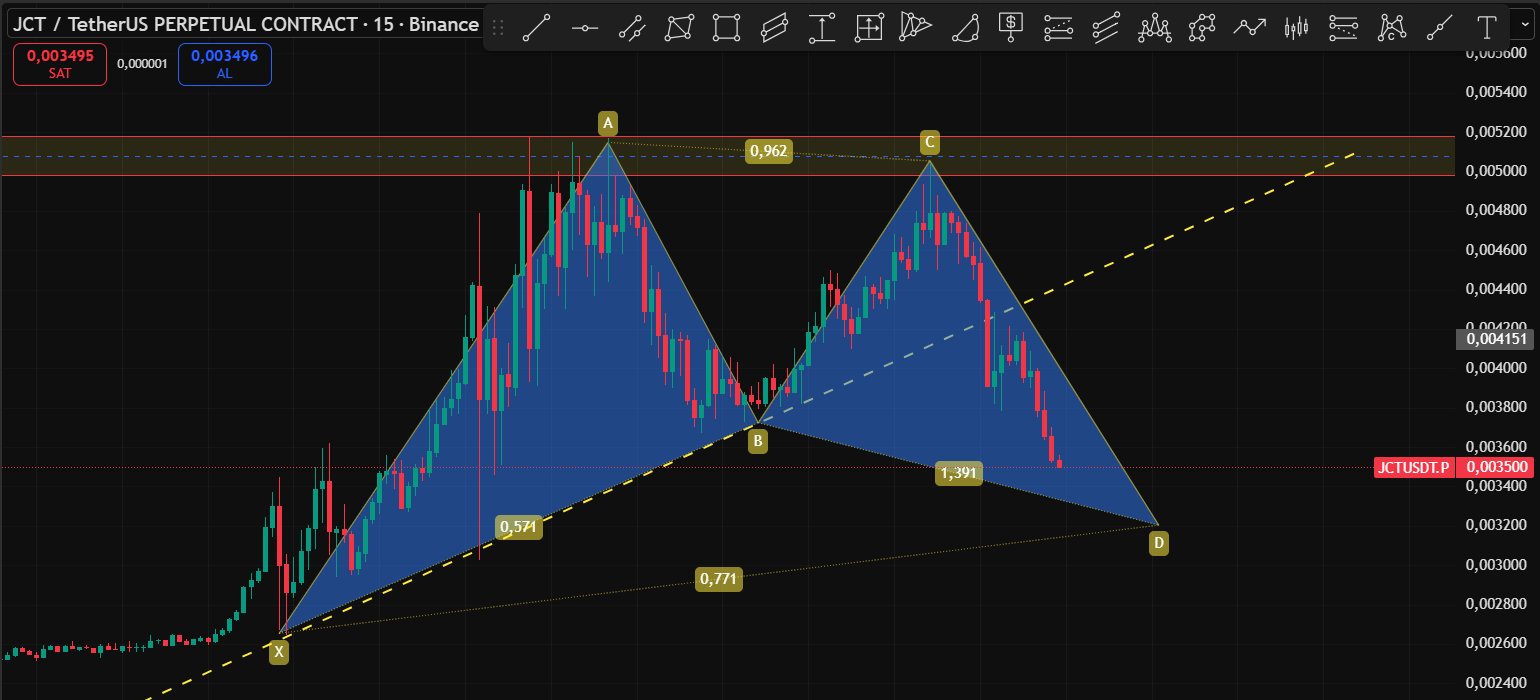Click the 0,962 ratio label

point(768,152)
